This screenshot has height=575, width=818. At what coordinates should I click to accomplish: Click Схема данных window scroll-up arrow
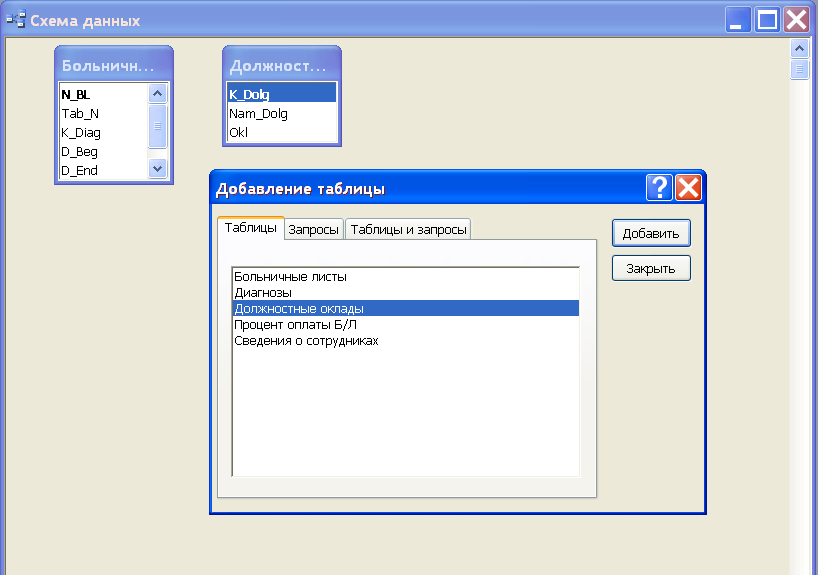(799, 49)
